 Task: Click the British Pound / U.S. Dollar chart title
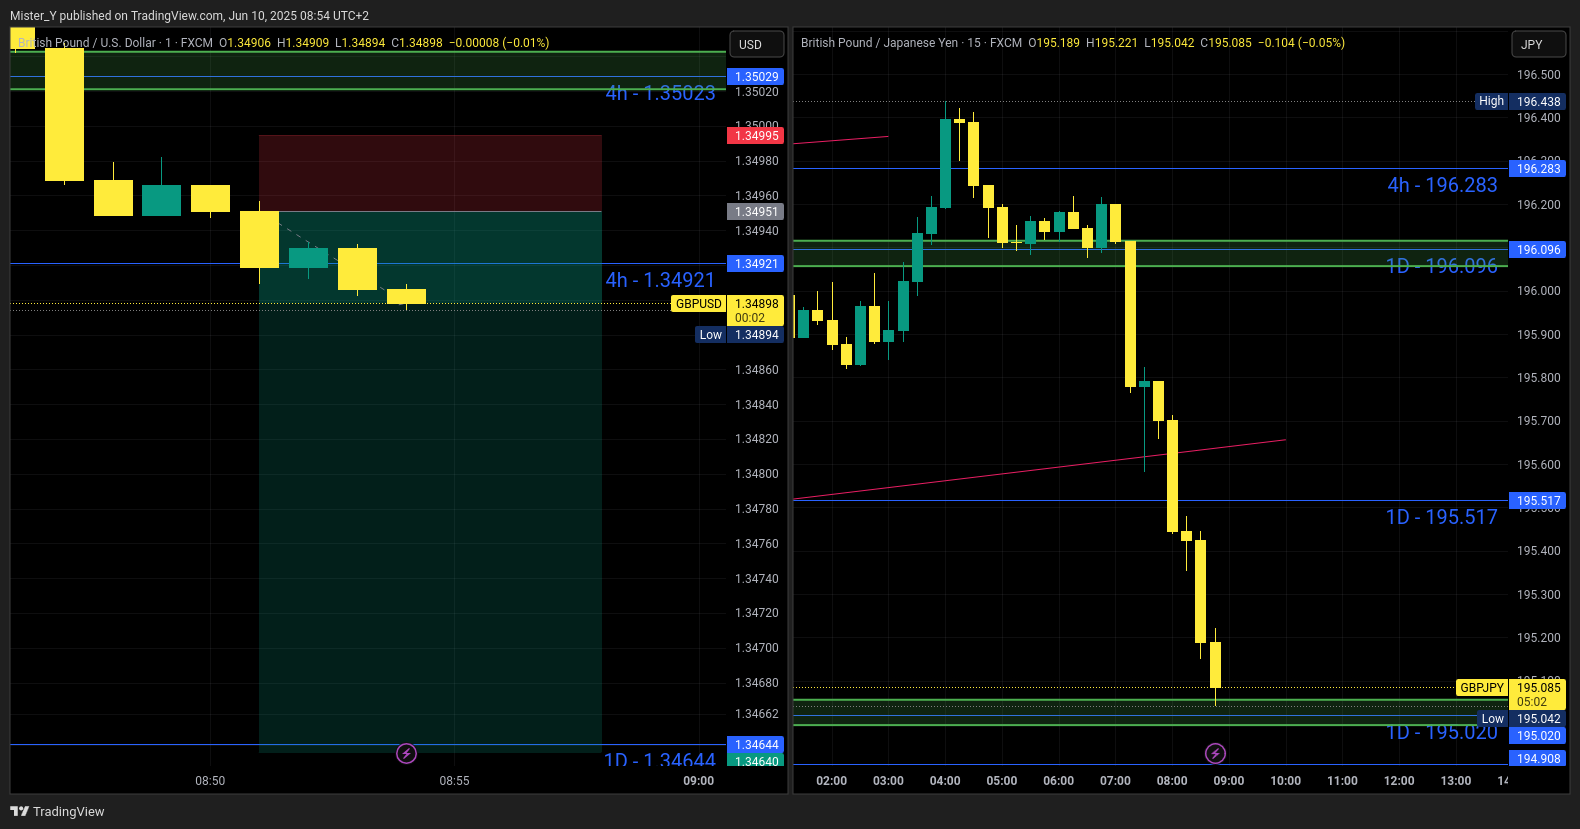(x=87, y=43)
